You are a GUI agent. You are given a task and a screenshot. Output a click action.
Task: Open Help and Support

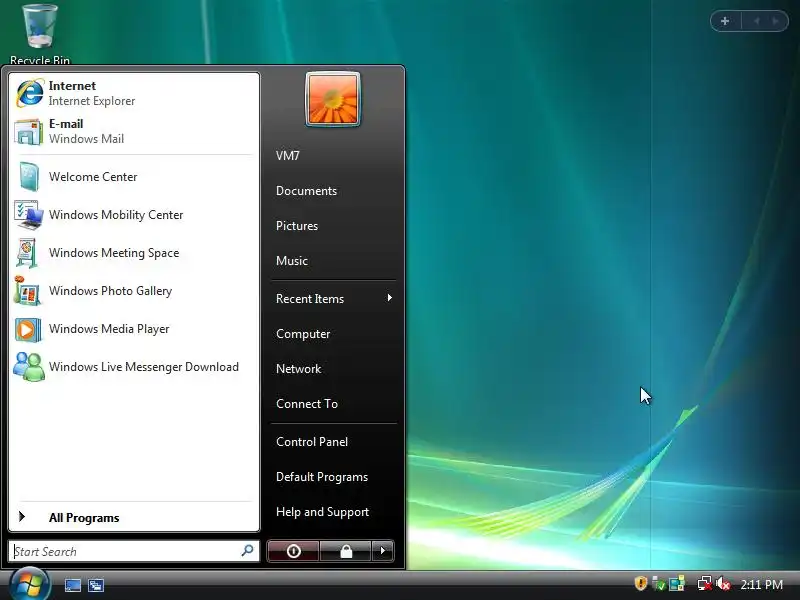[x=322, y=512]
